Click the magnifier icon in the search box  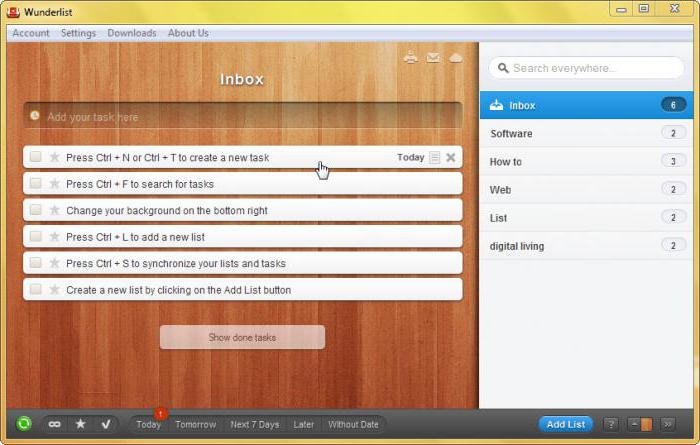[503, 68]
